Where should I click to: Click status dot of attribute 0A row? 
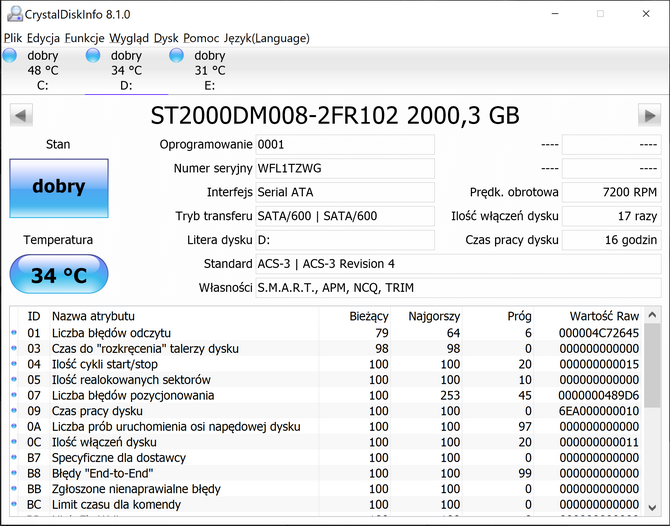14,426
